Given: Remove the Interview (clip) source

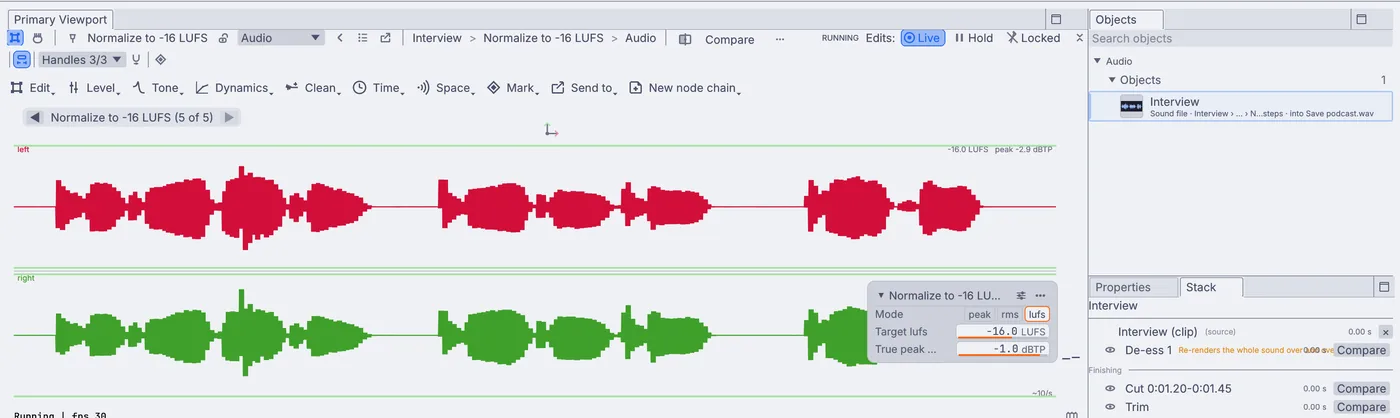Looking at the screenshot, I should (x=1385, y=332).
